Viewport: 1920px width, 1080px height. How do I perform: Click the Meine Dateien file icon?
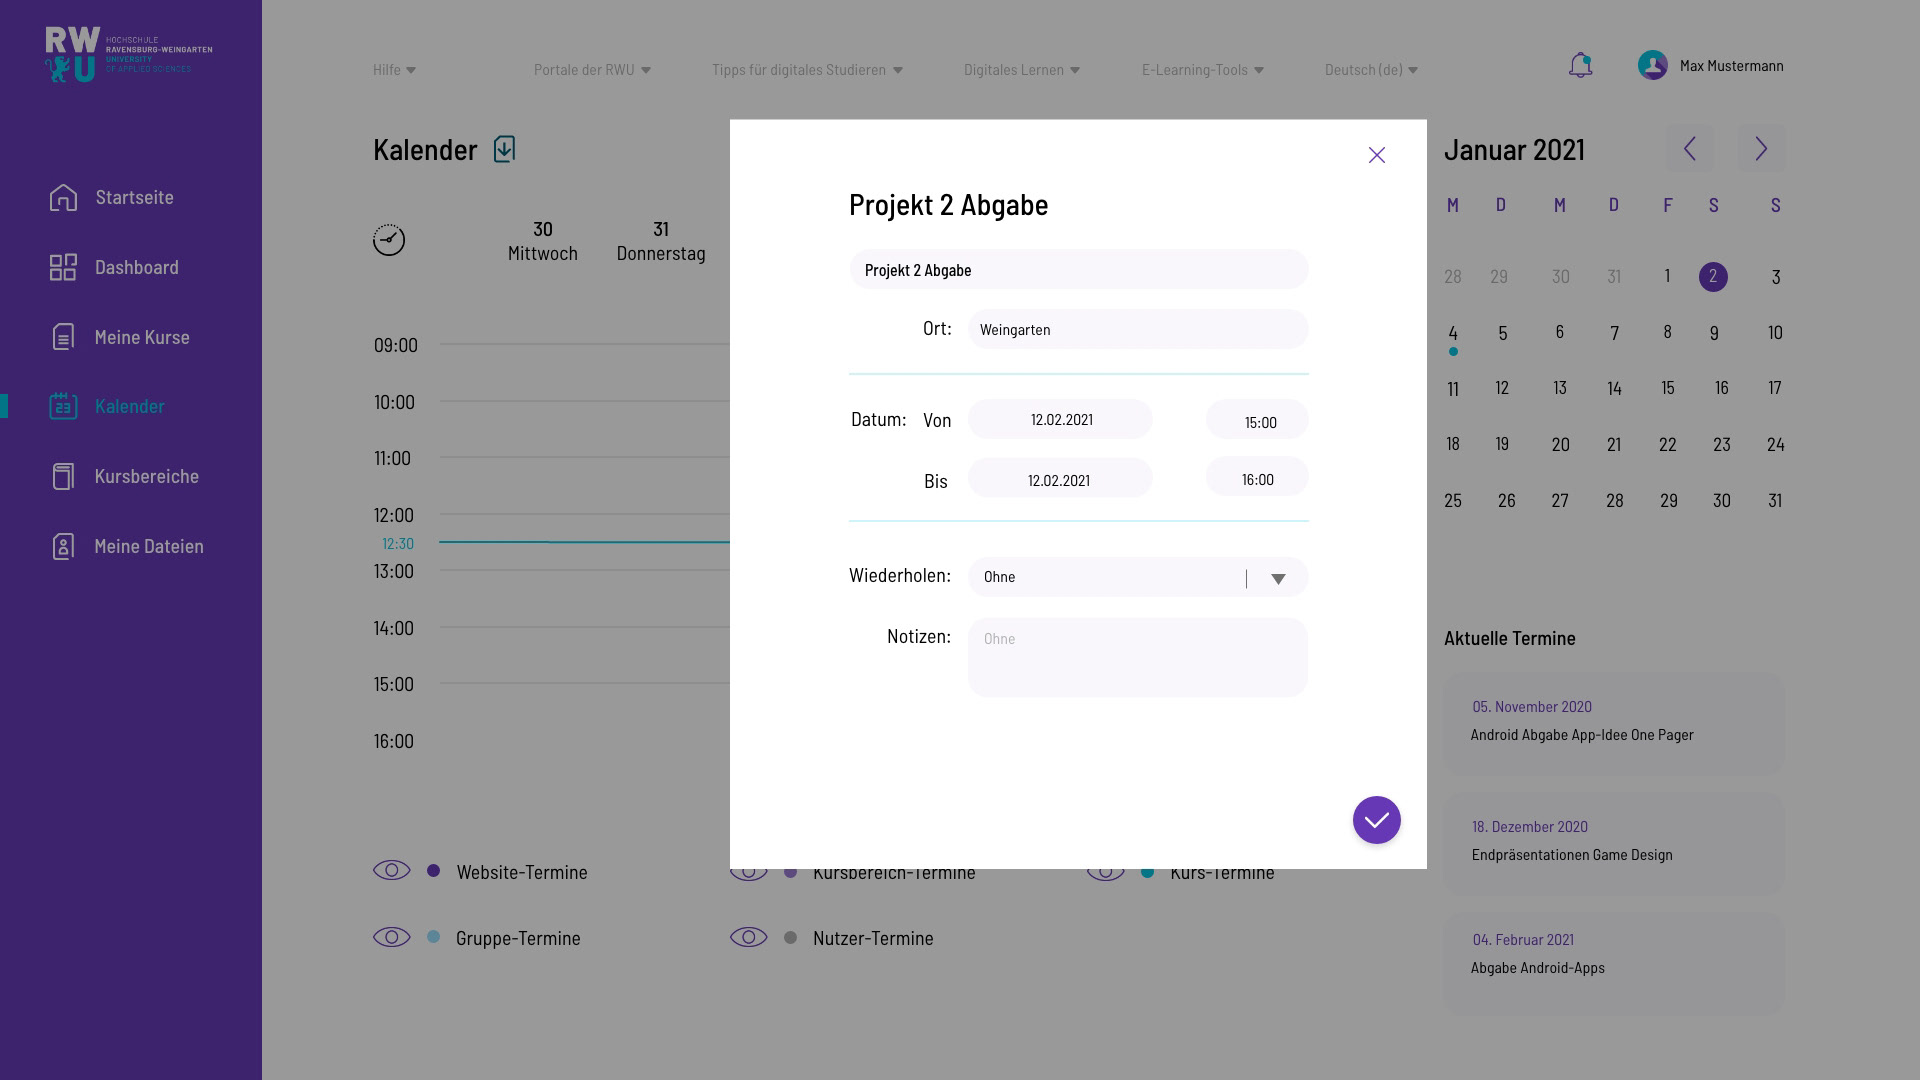pos(63,546)
